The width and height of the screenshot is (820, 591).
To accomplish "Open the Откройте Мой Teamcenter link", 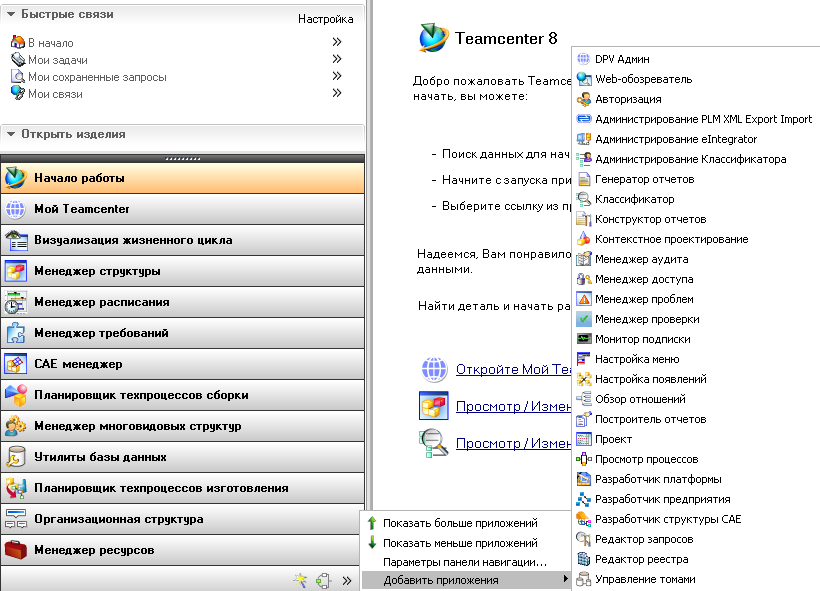I will pos(514,369).
